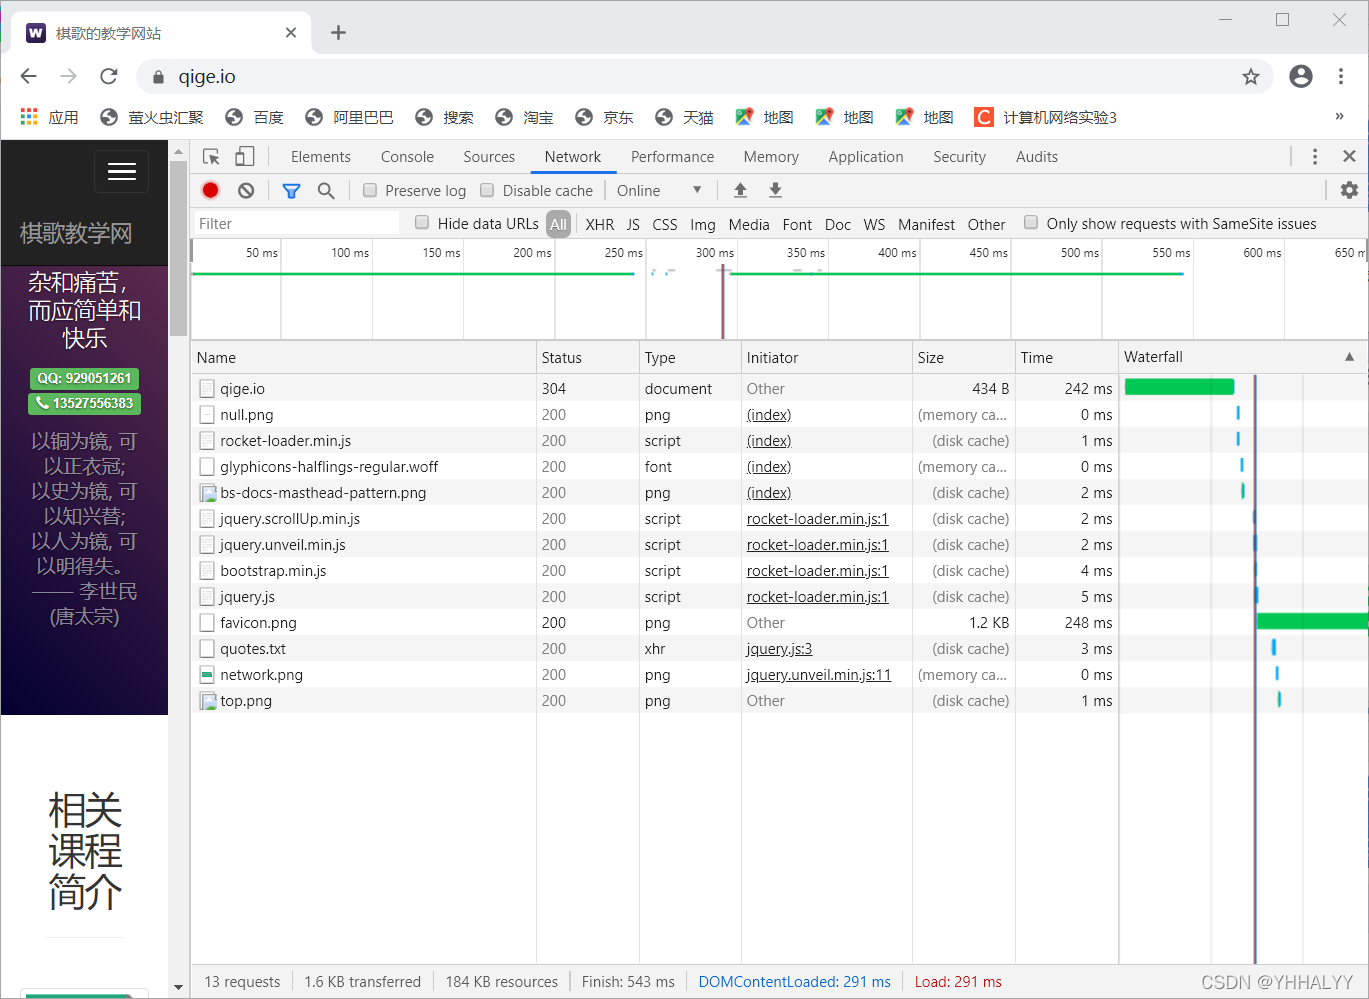This screenshot has width=1369, height=999.
Task: Open Network settings gear
Action: click(x=1349, y=190)
